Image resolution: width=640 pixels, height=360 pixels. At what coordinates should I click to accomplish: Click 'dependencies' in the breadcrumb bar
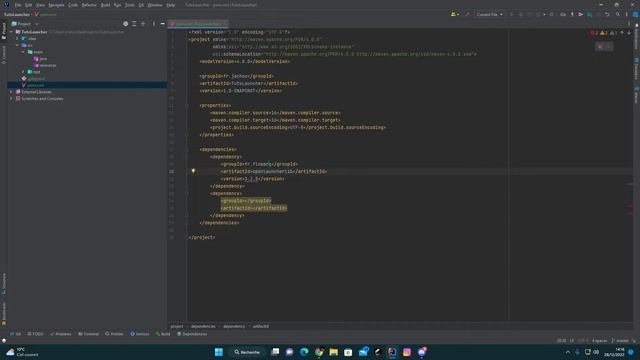click(x=203, y=326)
